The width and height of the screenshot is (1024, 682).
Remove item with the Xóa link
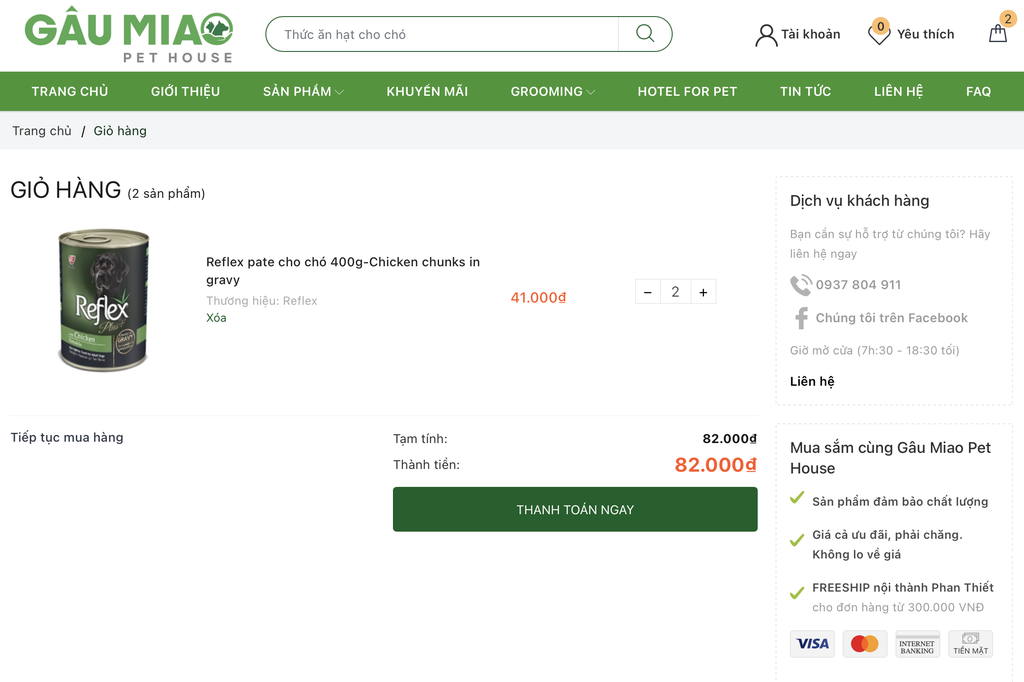(216, 317)
